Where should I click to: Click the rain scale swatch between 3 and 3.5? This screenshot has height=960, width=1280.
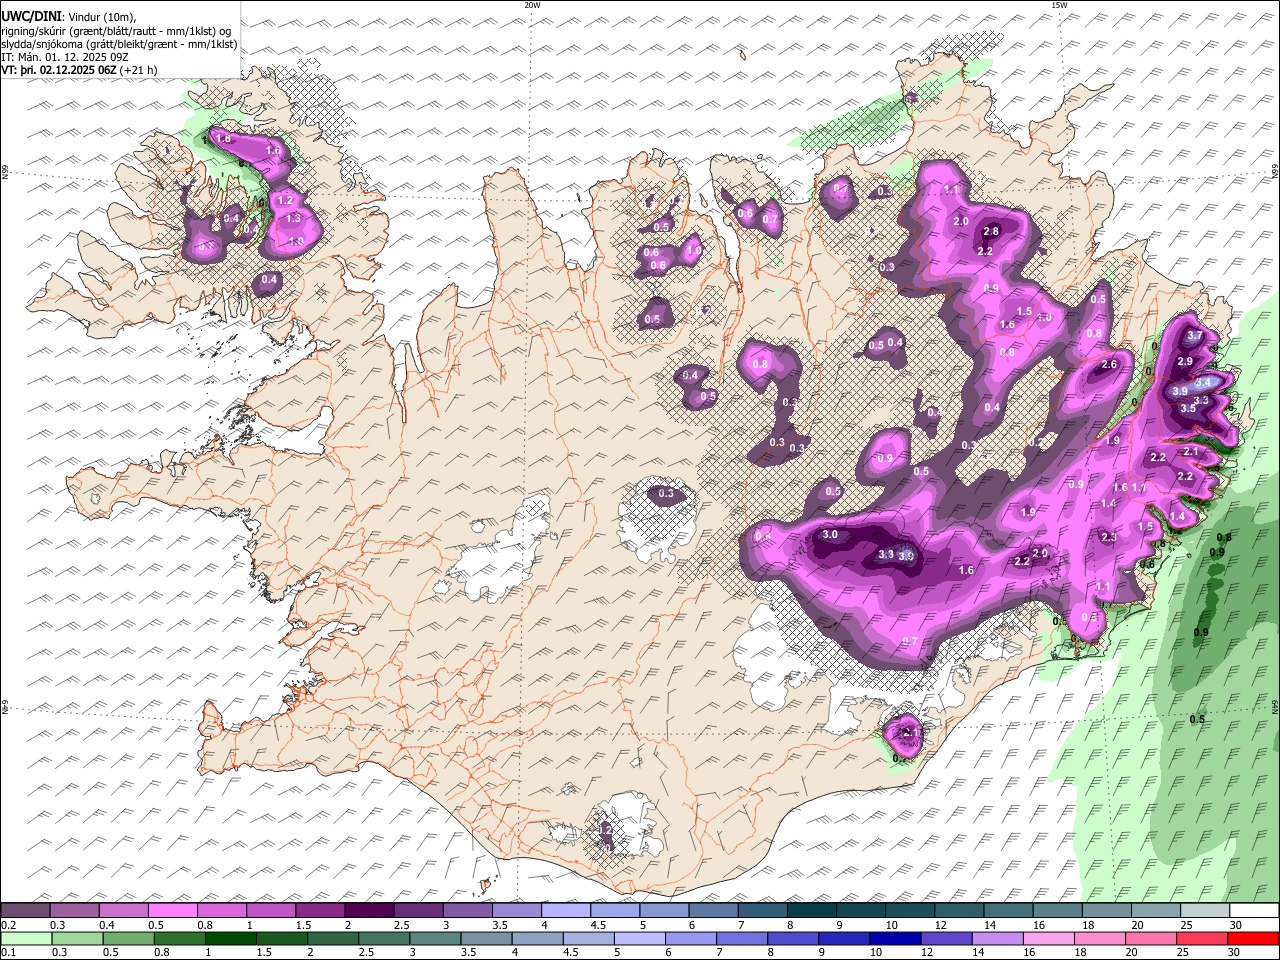(435, 939)
